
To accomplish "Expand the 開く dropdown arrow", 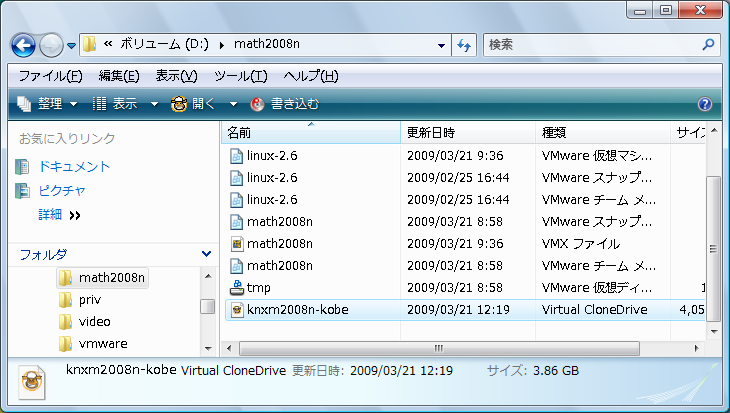I will click(233, 104).
